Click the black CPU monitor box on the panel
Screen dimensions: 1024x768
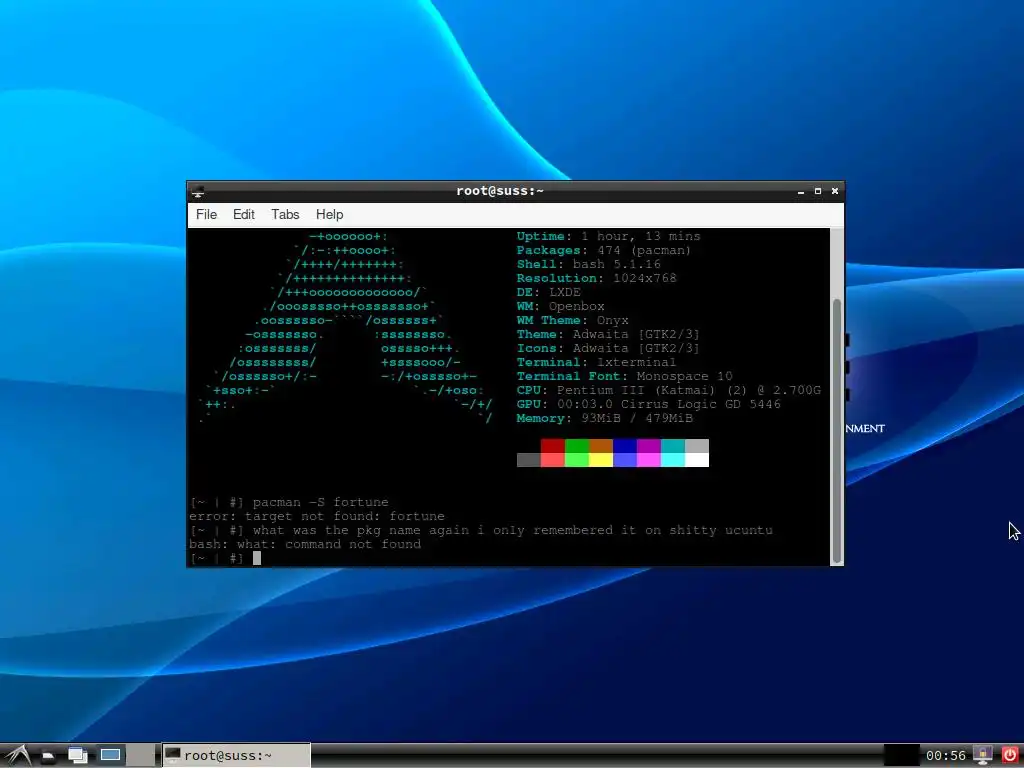901,756
